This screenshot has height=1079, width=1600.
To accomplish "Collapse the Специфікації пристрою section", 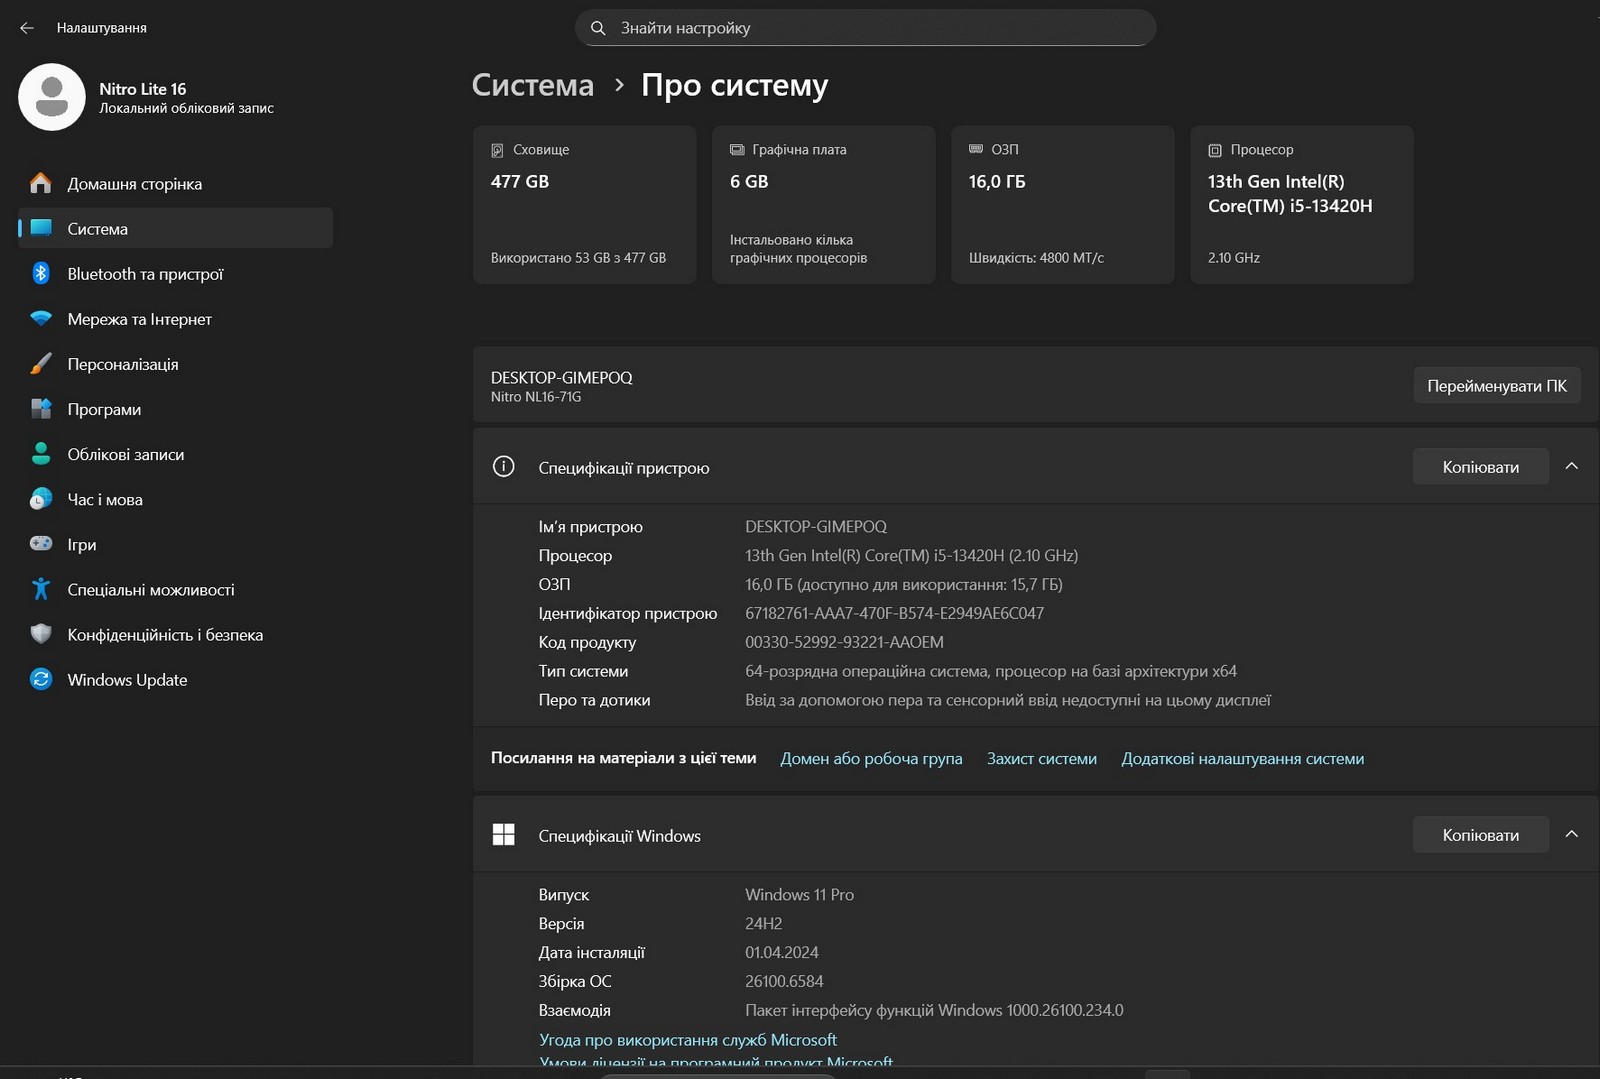I will 1571,467.
